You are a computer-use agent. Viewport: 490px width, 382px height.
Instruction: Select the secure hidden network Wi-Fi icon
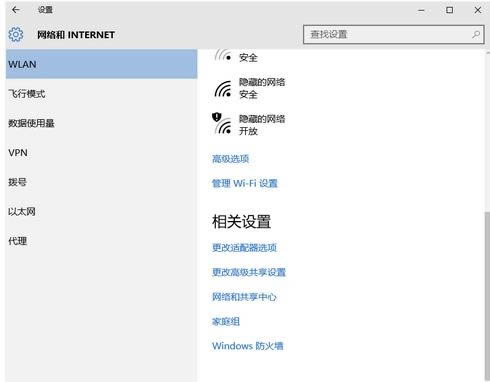[x=223, y=89]
